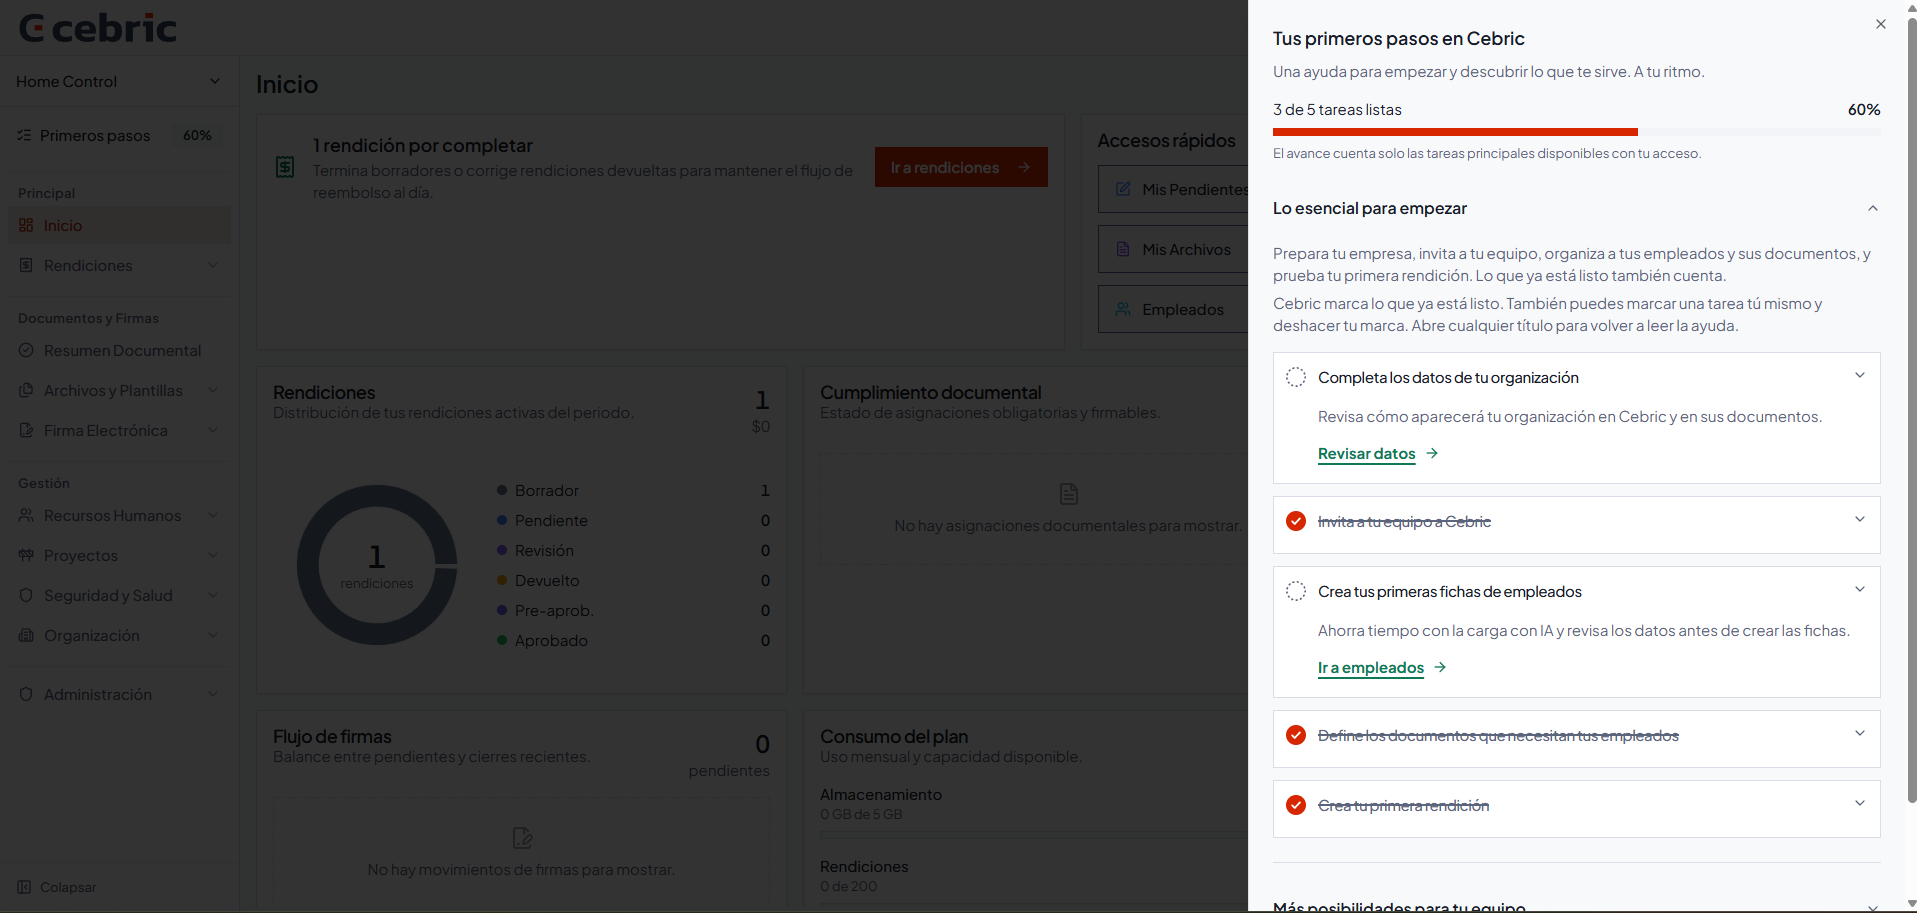Open Mis Archivos quick access
Image resolution: width=1917 pixels, height=913 pixels.
1173,249
